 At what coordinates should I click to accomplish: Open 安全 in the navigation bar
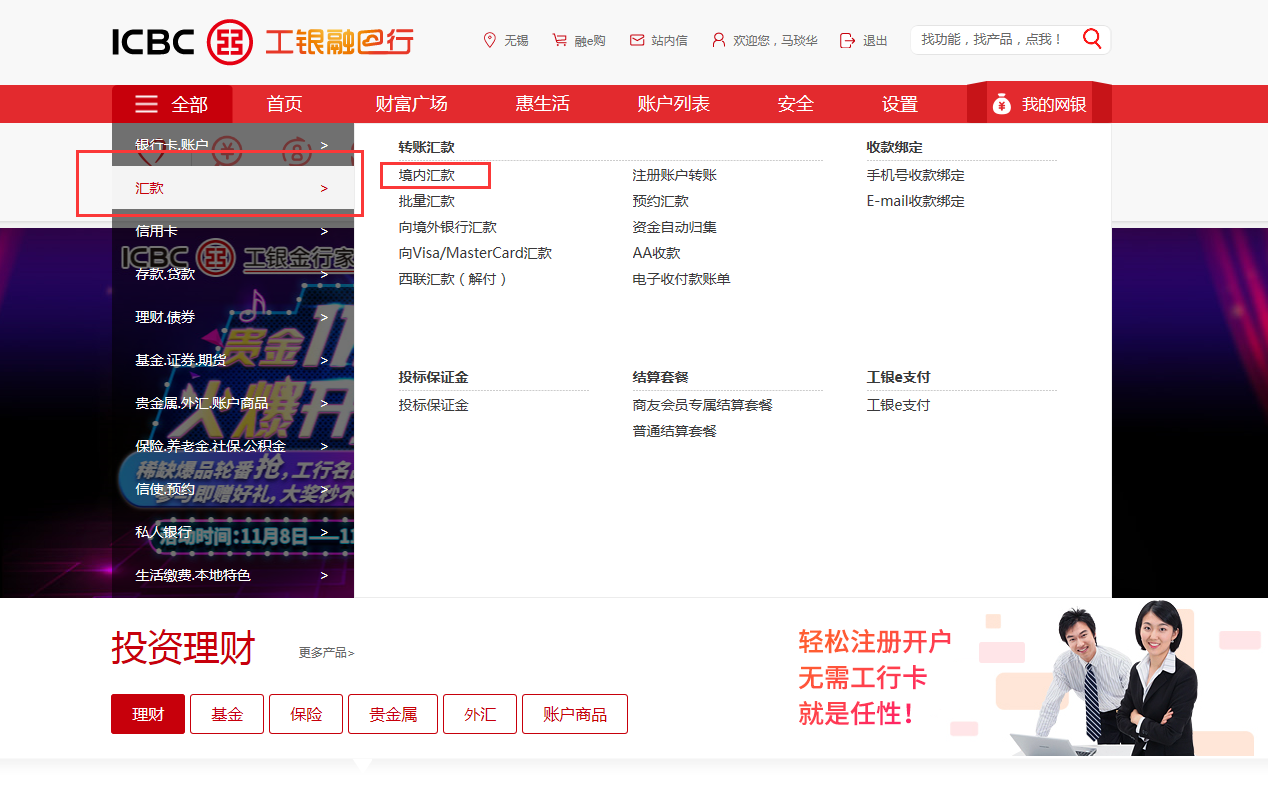tap(795, 104)
